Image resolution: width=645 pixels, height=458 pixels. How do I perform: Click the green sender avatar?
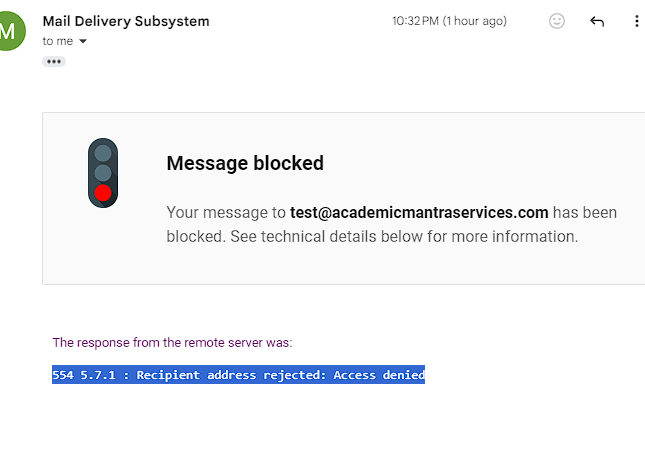(x=8, y=31)
